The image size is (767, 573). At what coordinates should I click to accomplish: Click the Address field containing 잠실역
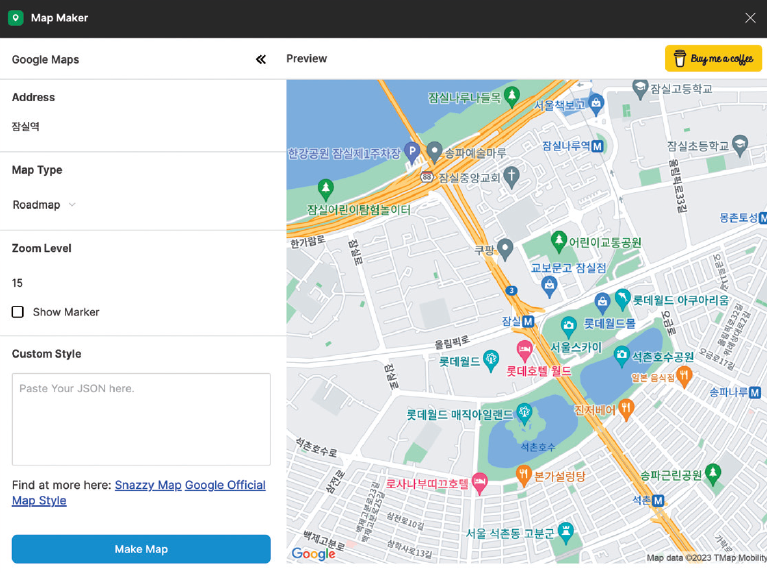(141, 127)
